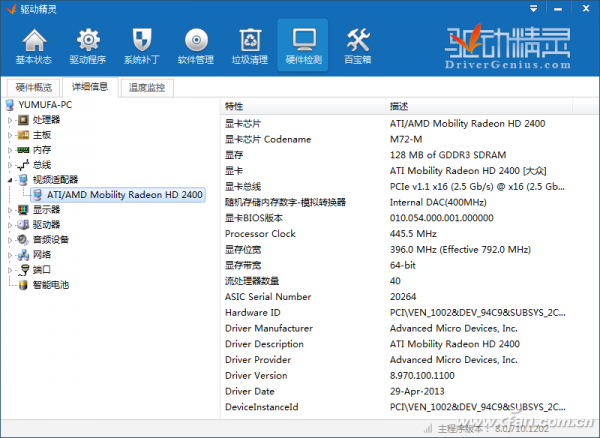Click the 处理器 processor chip icon

click(23, 120)
